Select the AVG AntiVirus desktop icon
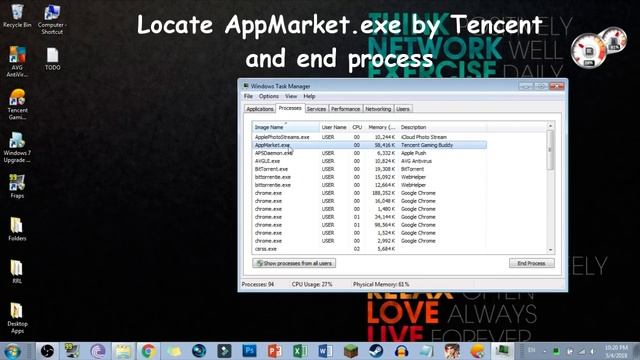 coord(17,62)
